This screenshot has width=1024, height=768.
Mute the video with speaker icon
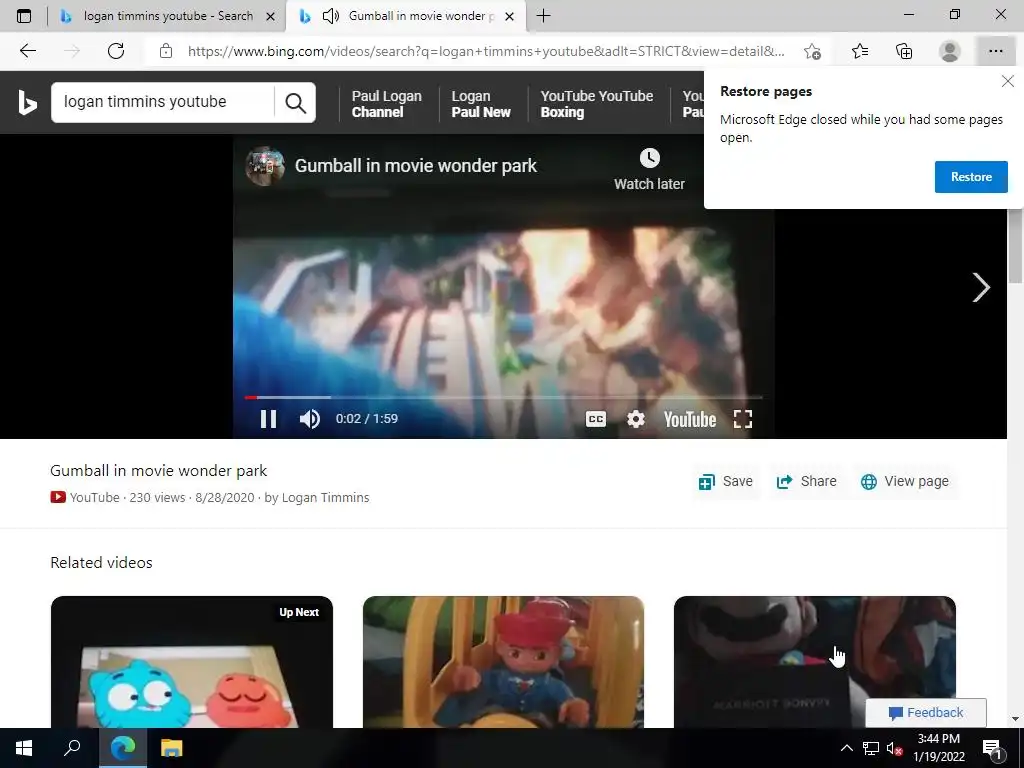coord(310,419)
